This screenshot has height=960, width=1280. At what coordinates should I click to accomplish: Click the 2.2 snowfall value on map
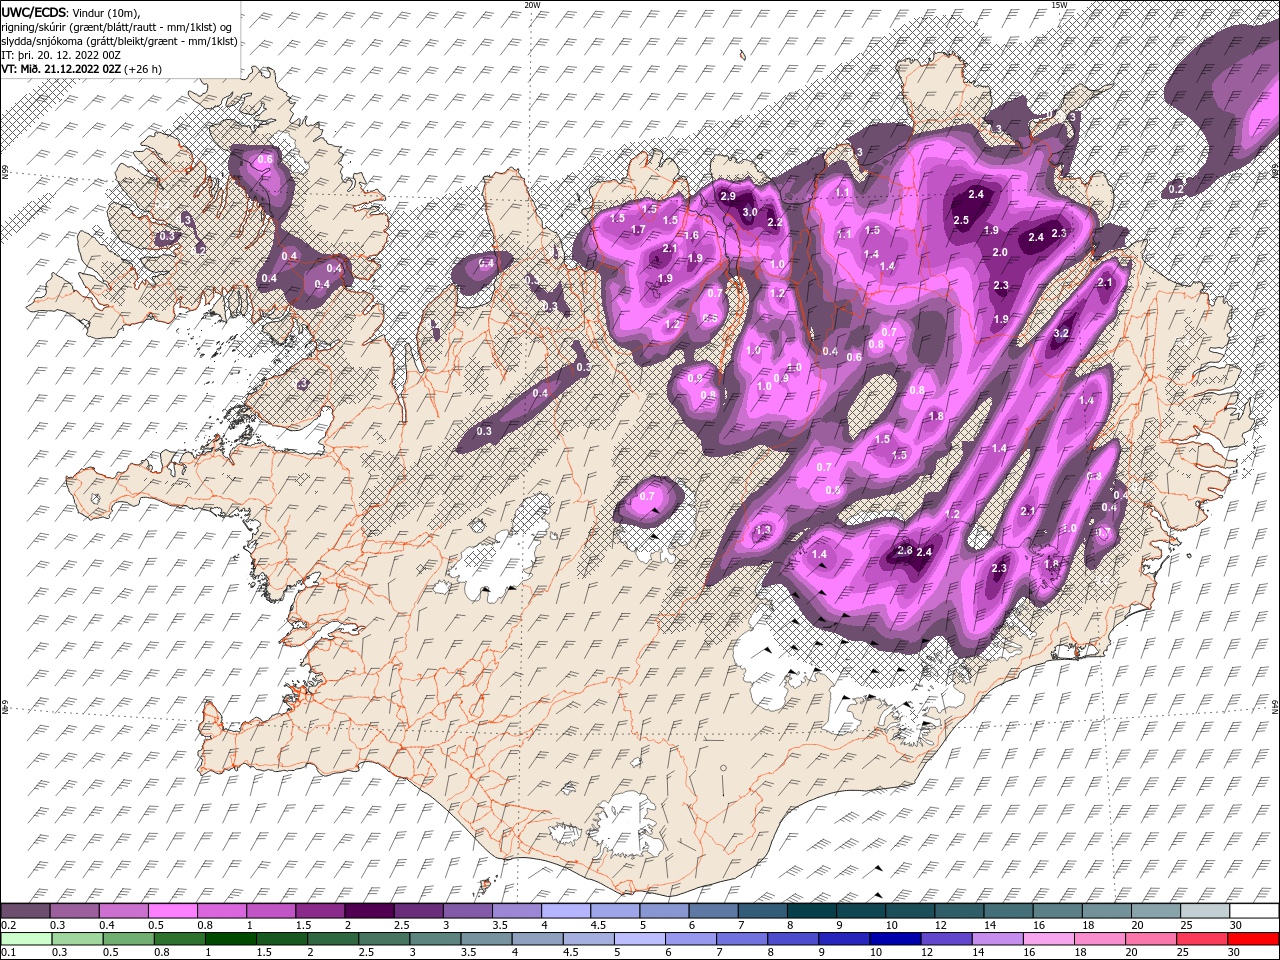click(774, 223)
